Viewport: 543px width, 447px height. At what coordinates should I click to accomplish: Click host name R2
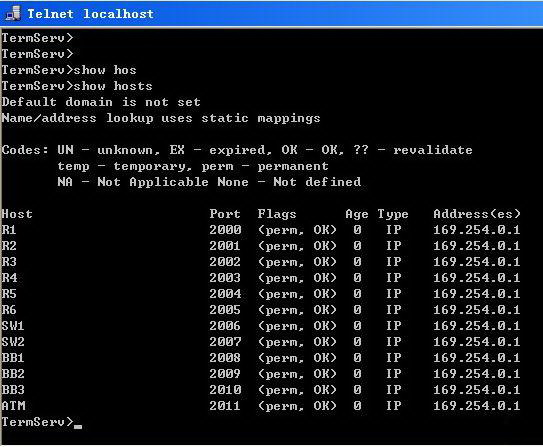(9, 246)
